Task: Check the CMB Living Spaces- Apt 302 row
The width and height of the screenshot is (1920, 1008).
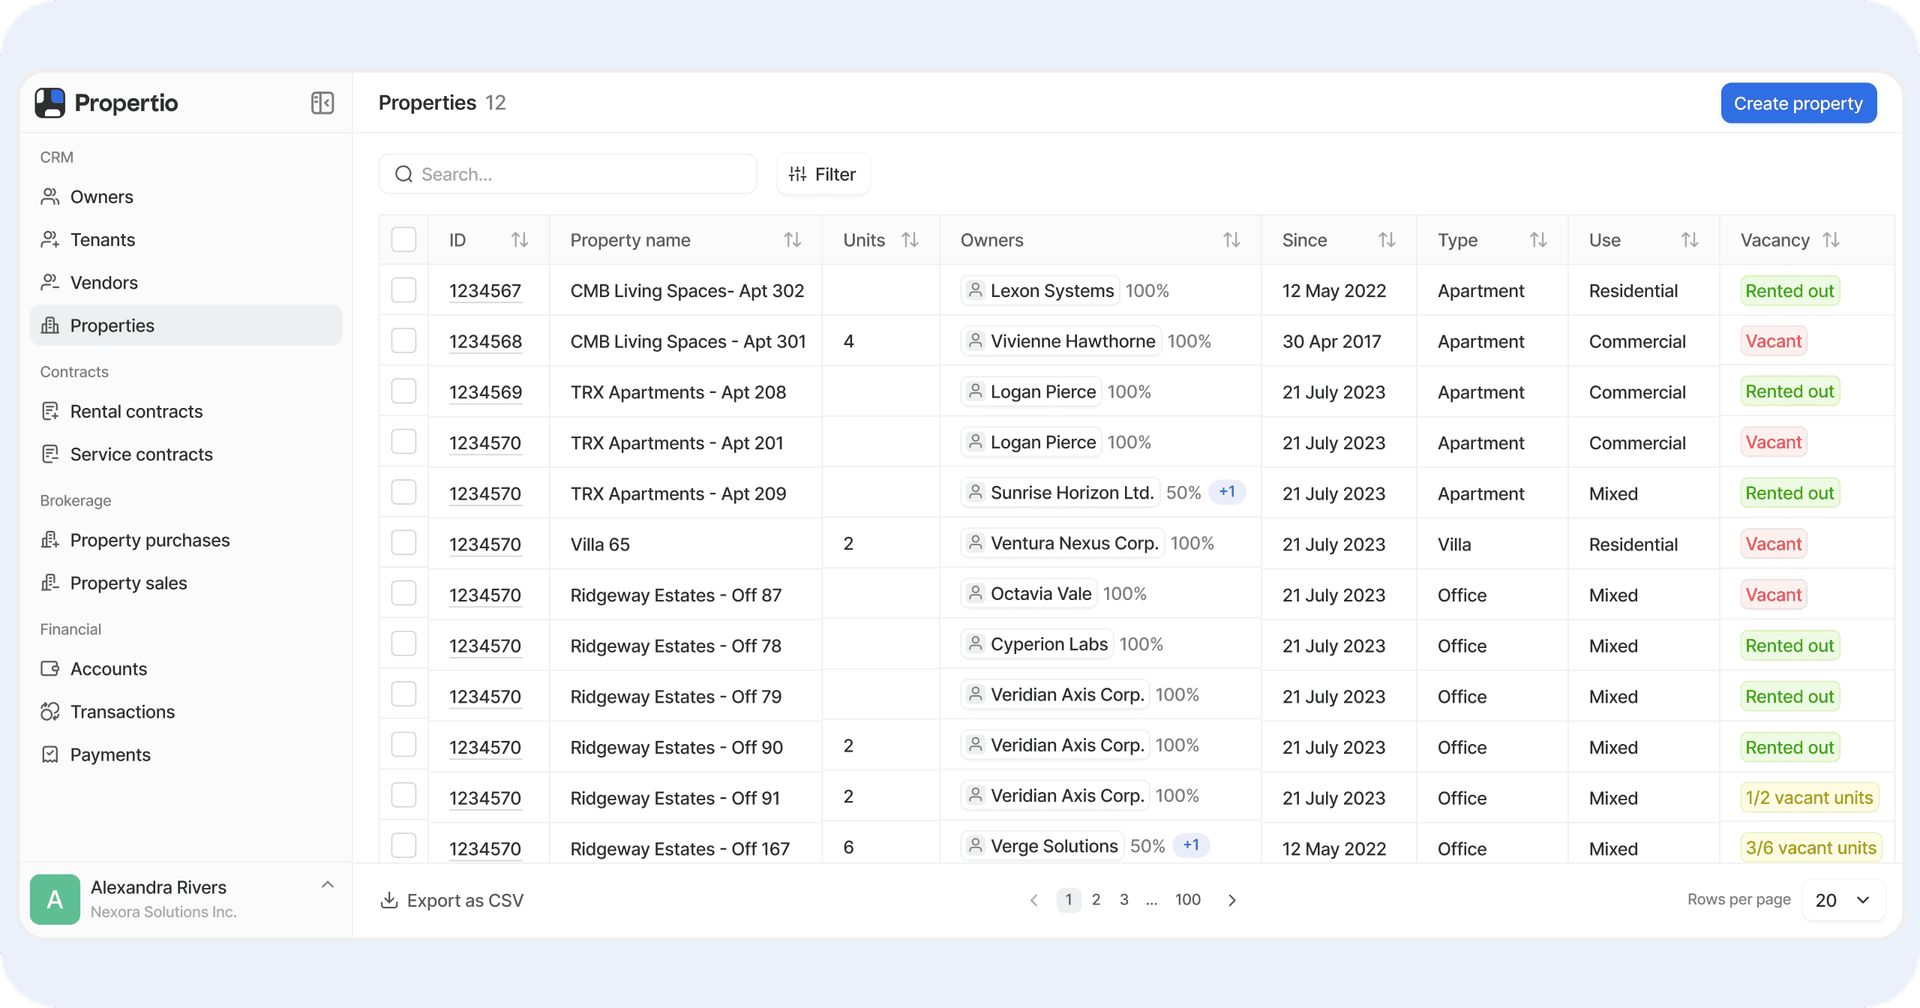Action: 404,291
